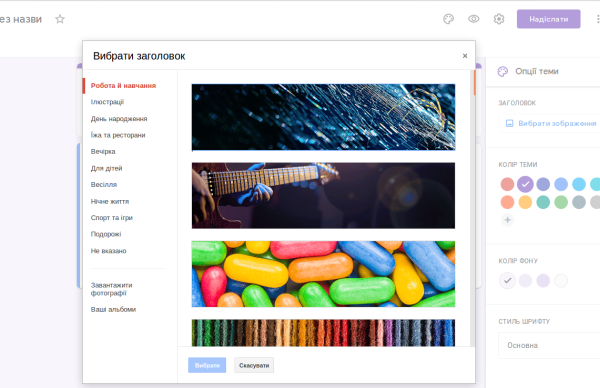600x388 pixels.
Task: Open Робота й навчання category
Action: coord(123,86)
